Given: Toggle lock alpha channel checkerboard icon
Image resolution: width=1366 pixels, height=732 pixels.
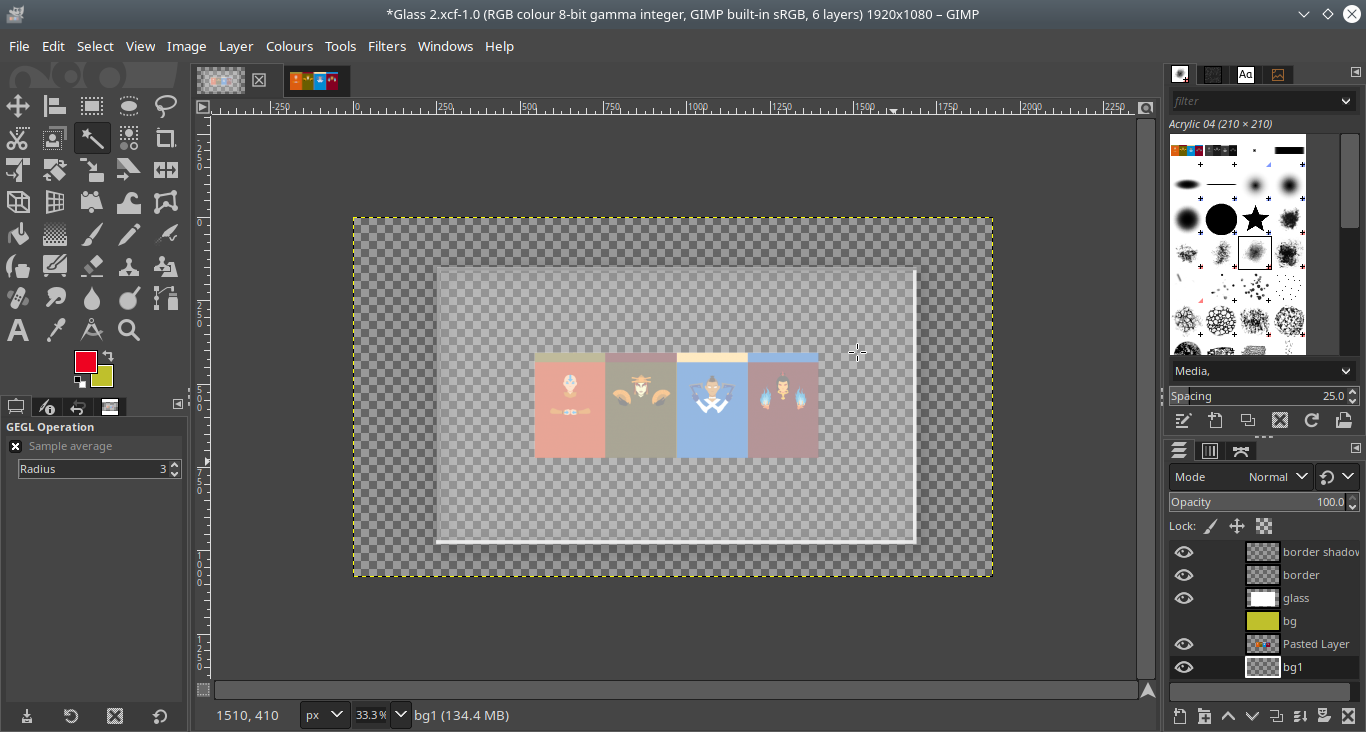Looking at the screenshot, I should point(1264,526).
